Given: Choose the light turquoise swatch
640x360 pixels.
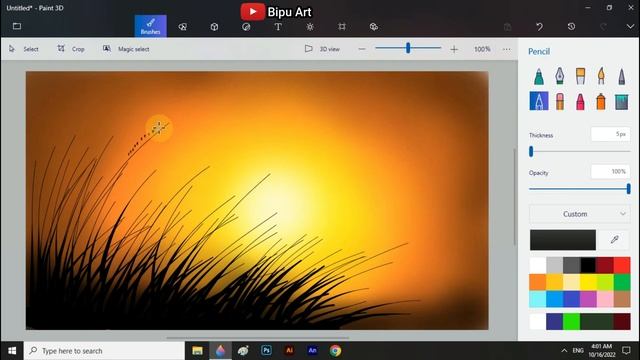Looking at the screenshot, I should click(538, 299).
